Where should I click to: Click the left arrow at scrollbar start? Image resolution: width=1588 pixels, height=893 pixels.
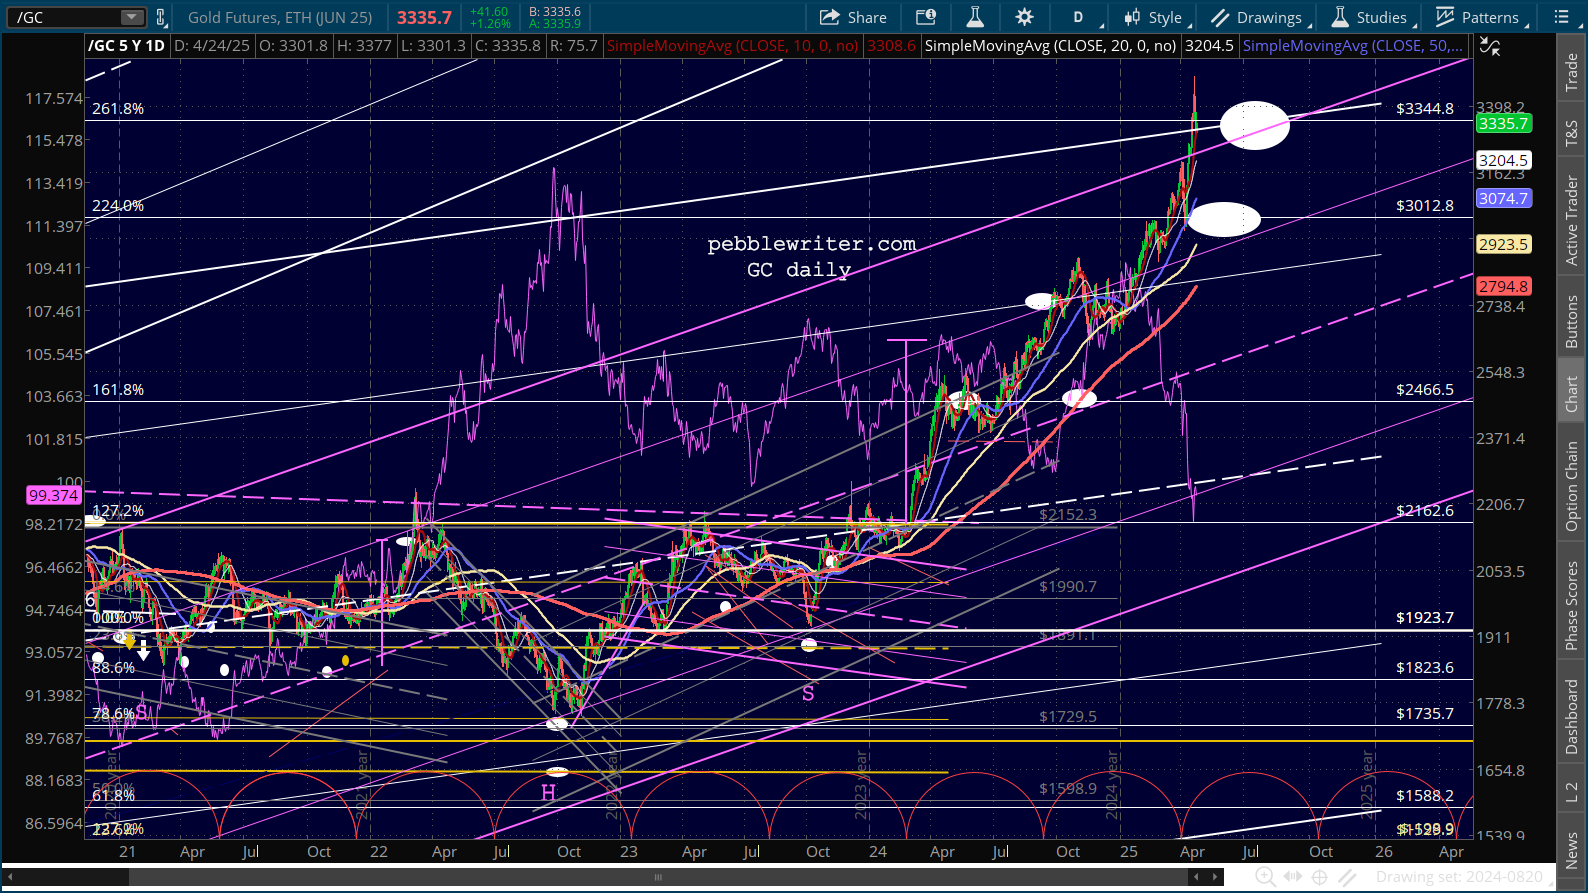point(12,877)
